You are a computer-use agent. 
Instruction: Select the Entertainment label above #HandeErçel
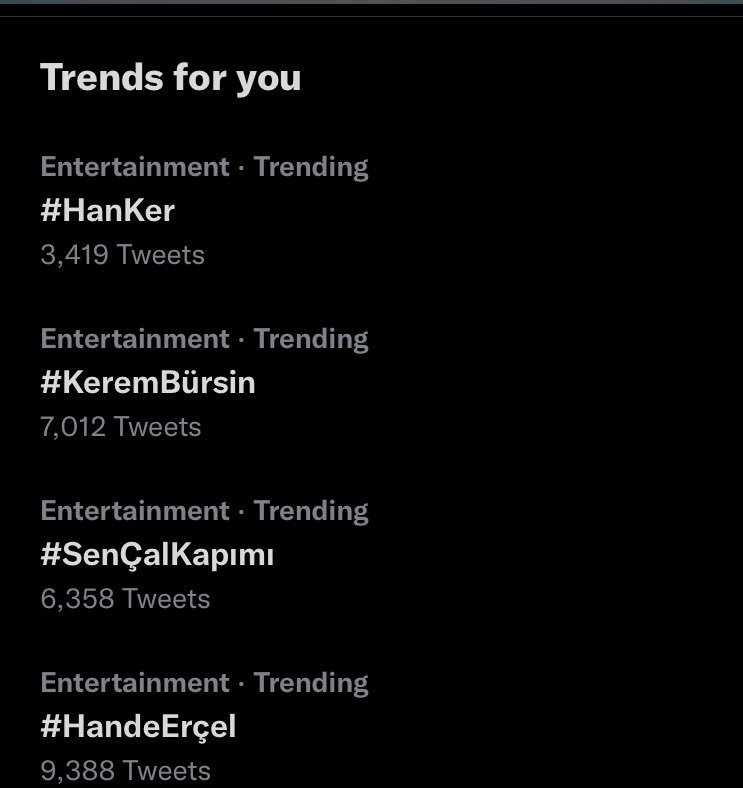135,683
